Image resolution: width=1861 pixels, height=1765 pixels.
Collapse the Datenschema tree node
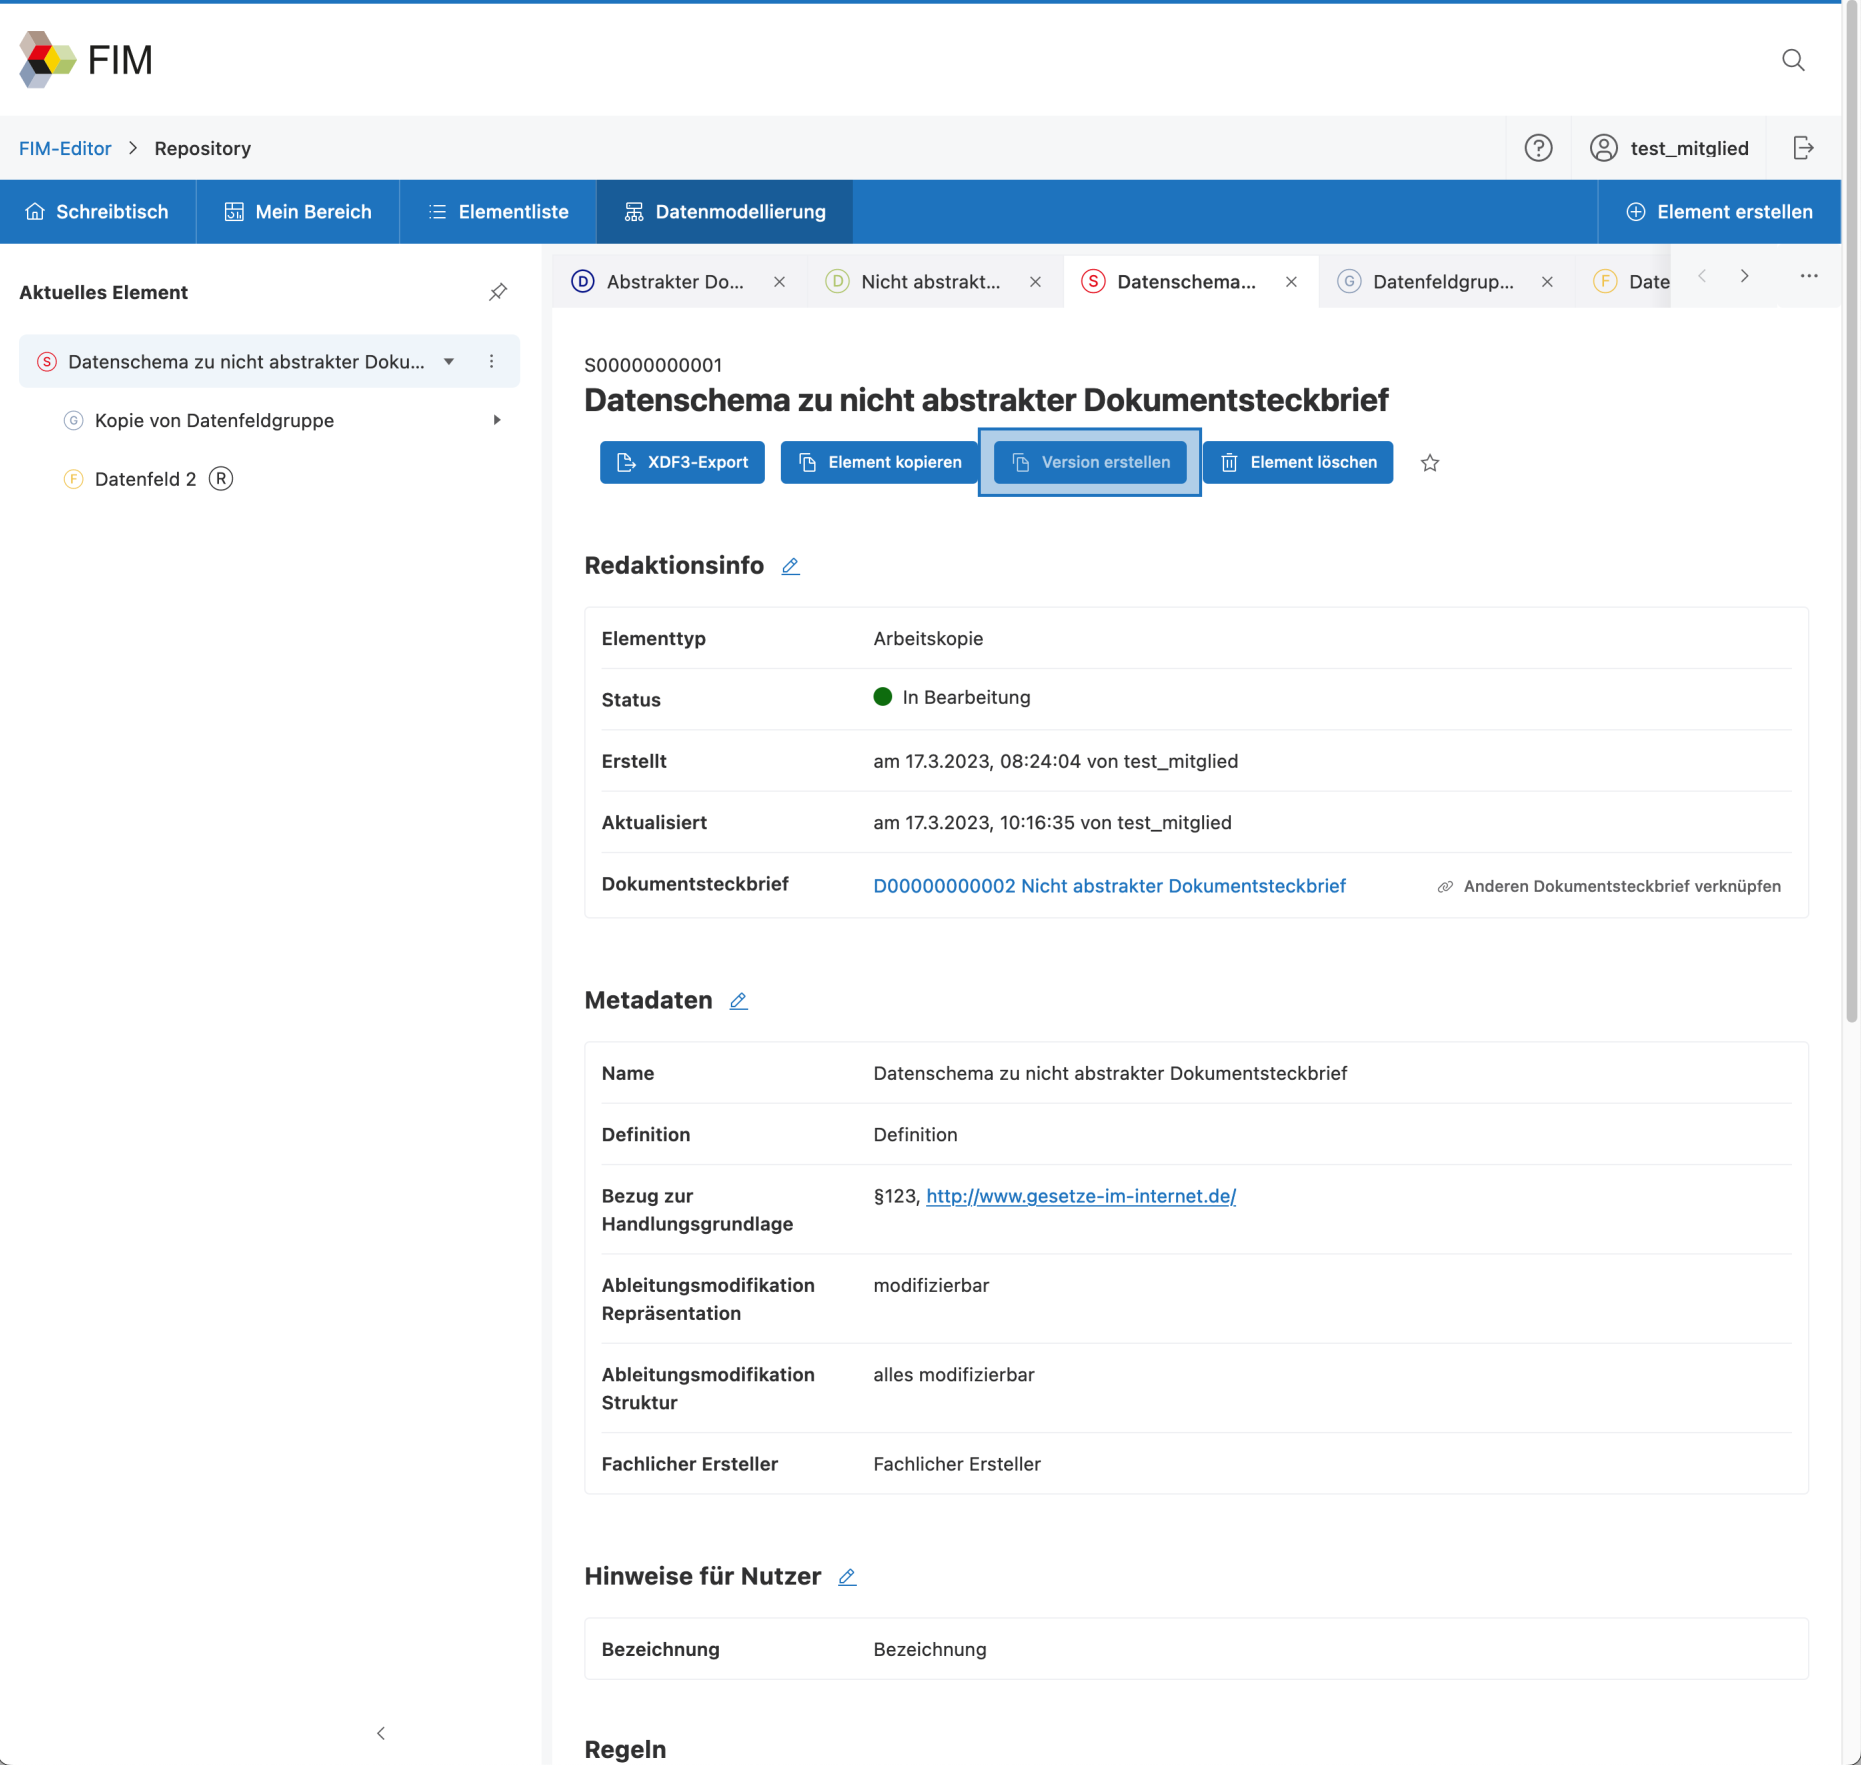[449, 362]
